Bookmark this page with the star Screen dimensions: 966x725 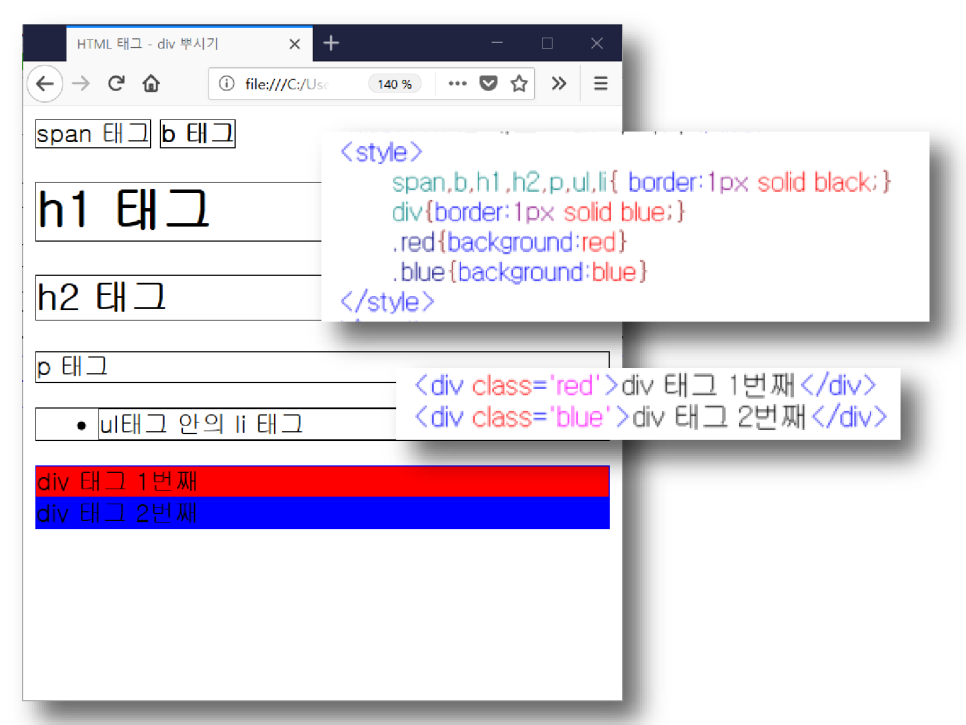[x=519, y=83]
